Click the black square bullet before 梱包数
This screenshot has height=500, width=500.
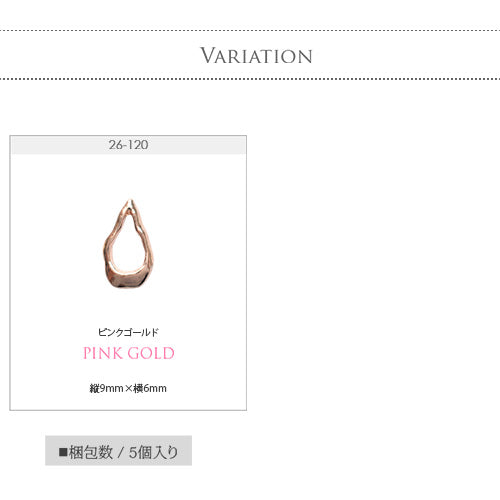click(63, 452)
